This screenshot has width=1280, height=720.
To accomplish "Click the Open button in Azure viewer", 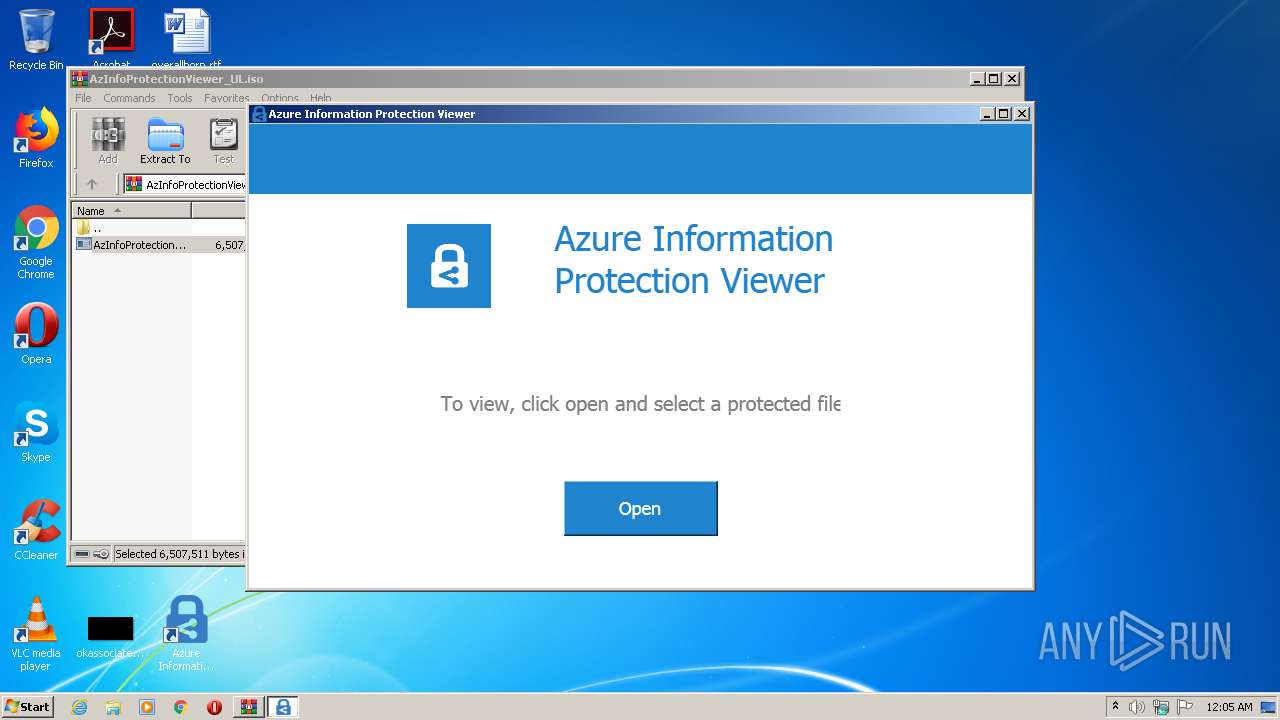I will tap(640, 508).
